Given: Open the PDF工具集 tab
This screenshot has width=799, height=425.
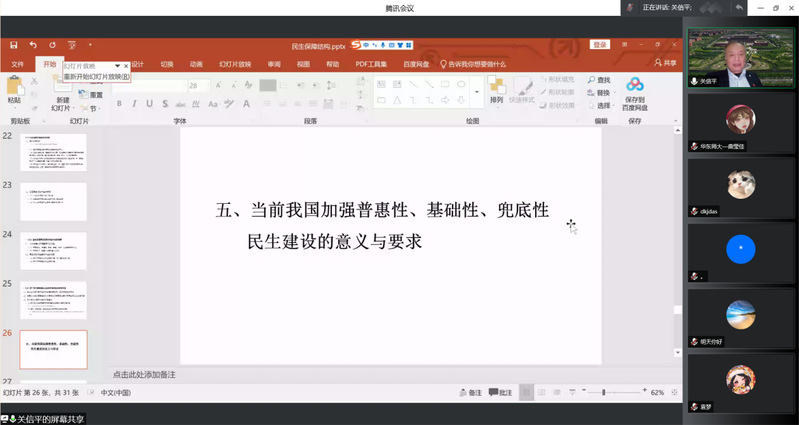Looking at the screenshot, I should click(x=371, y=64).
